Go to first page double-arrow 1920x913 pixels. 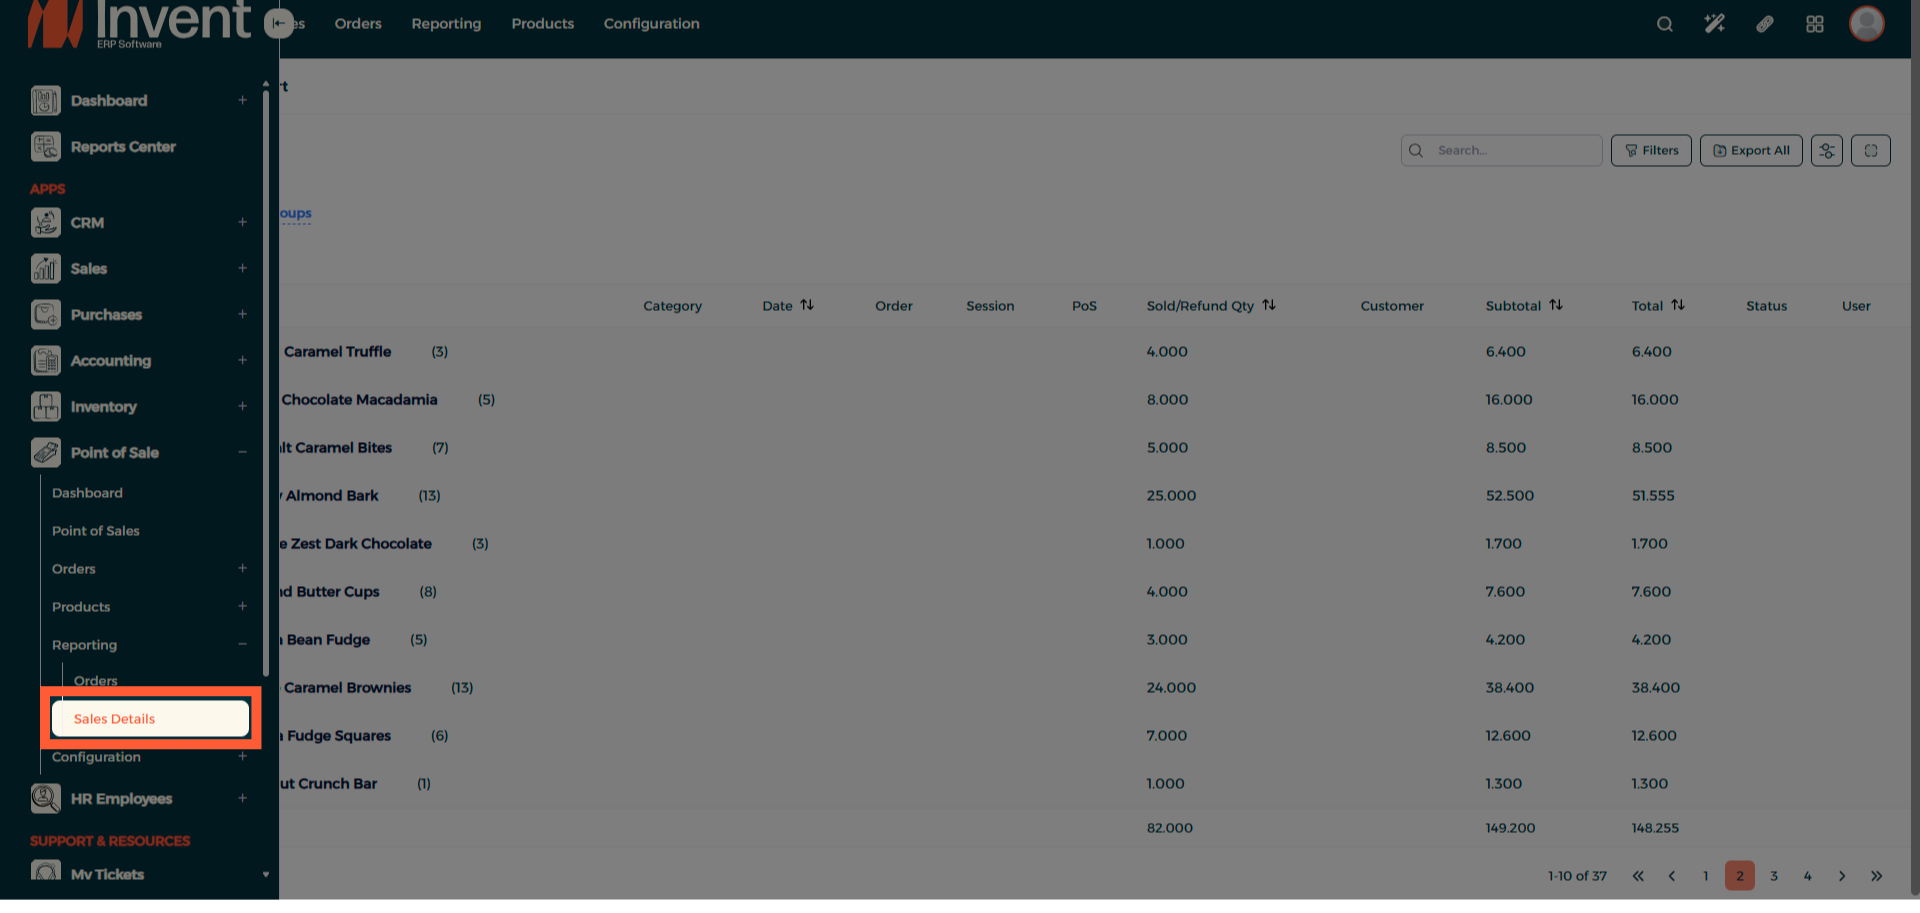pyautogui.click(x=1638, y=876)
